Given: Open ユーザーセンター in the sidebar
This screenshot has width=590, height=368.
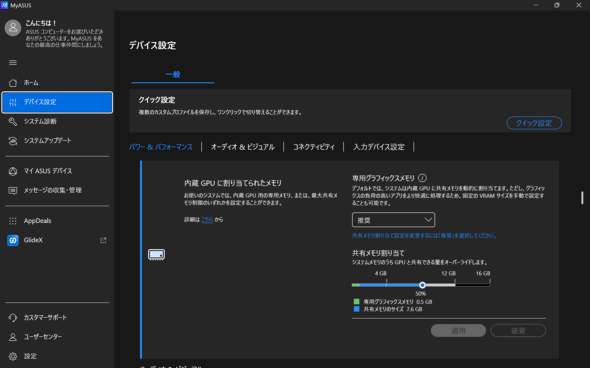Looking at the screenshot, I should tap(57, 337).
